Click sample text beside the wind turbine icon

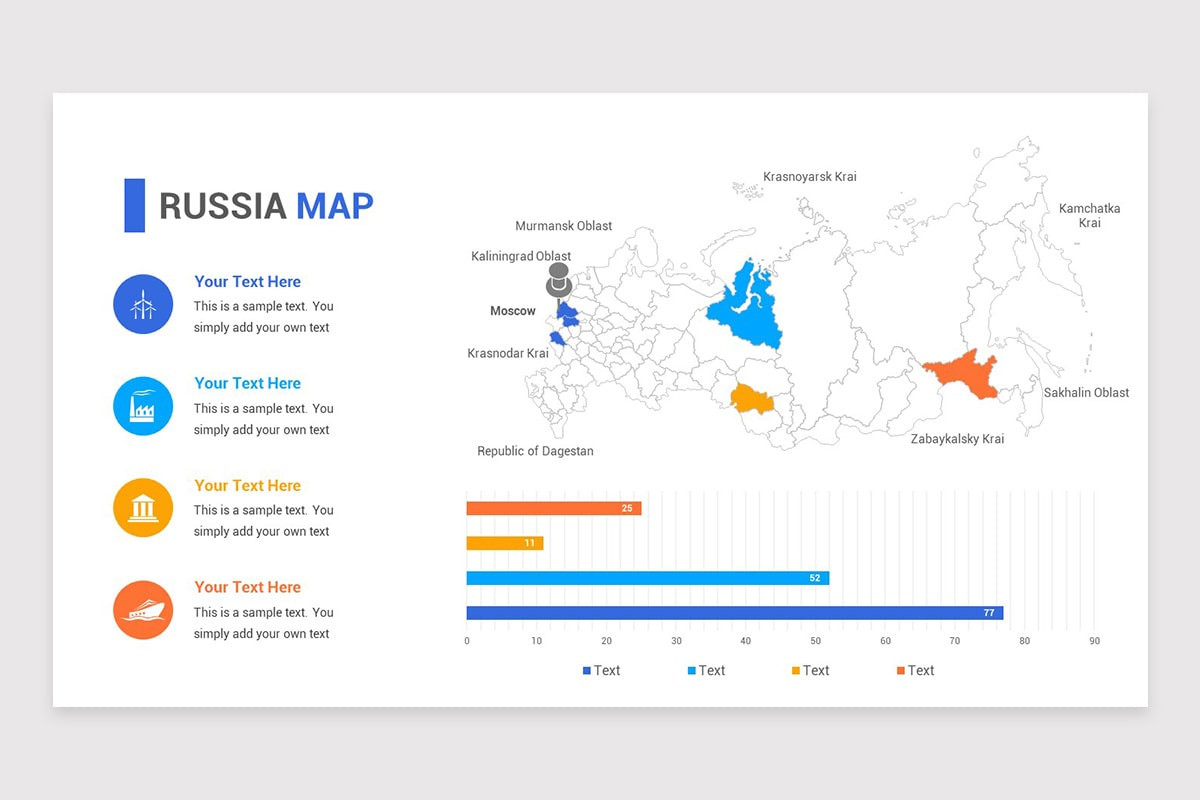(x=263, y=317)
